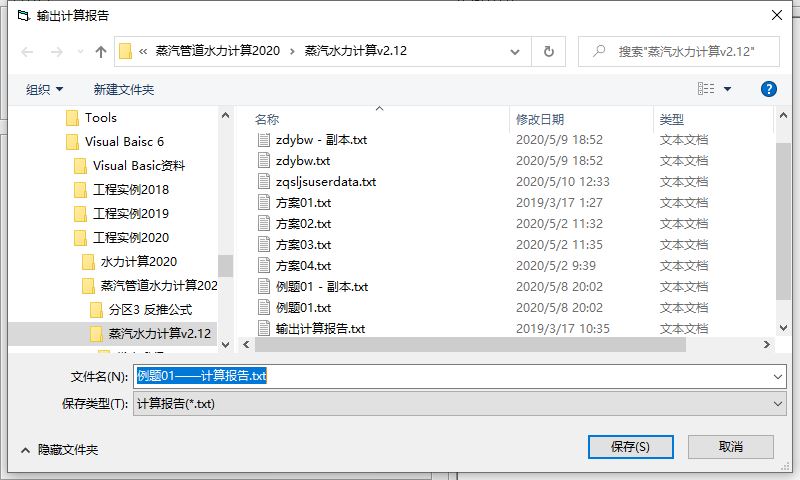Open the 保存类型 dropdown
This screenshot has width=800, height=480.
pyautogui.click(x=778, y=403)
